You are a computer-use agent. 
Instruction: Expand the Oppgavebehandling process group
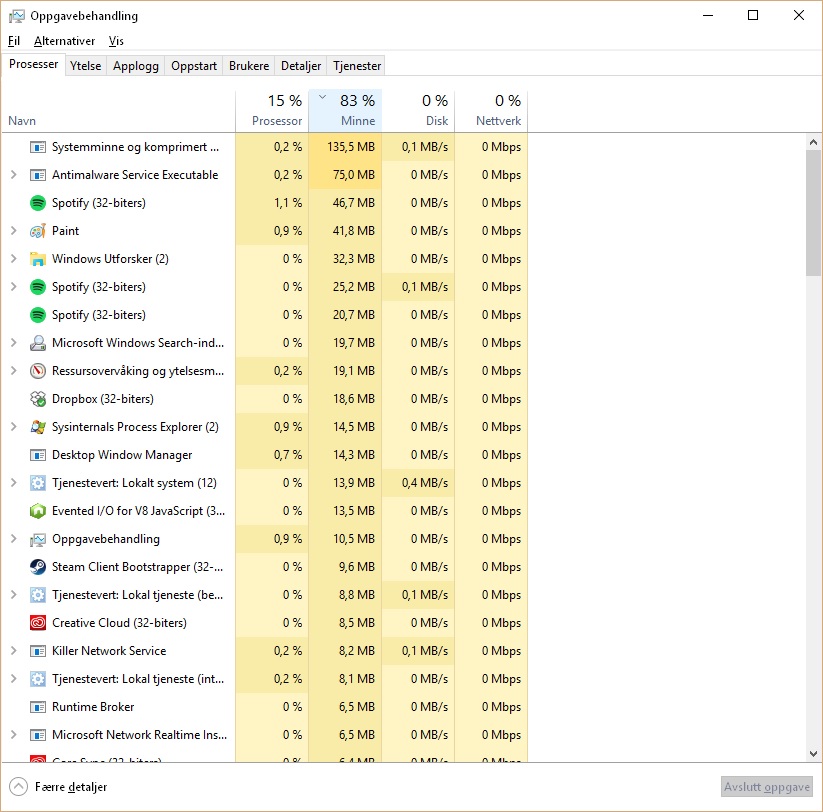(14, 539)
